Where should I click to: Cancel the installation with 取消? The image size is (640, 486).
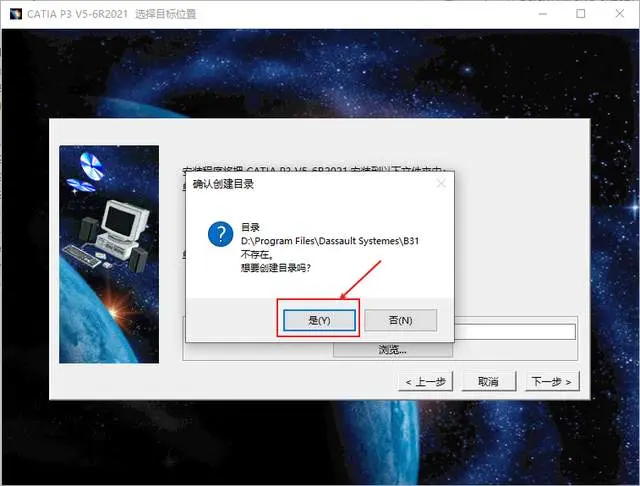(489, 382)
